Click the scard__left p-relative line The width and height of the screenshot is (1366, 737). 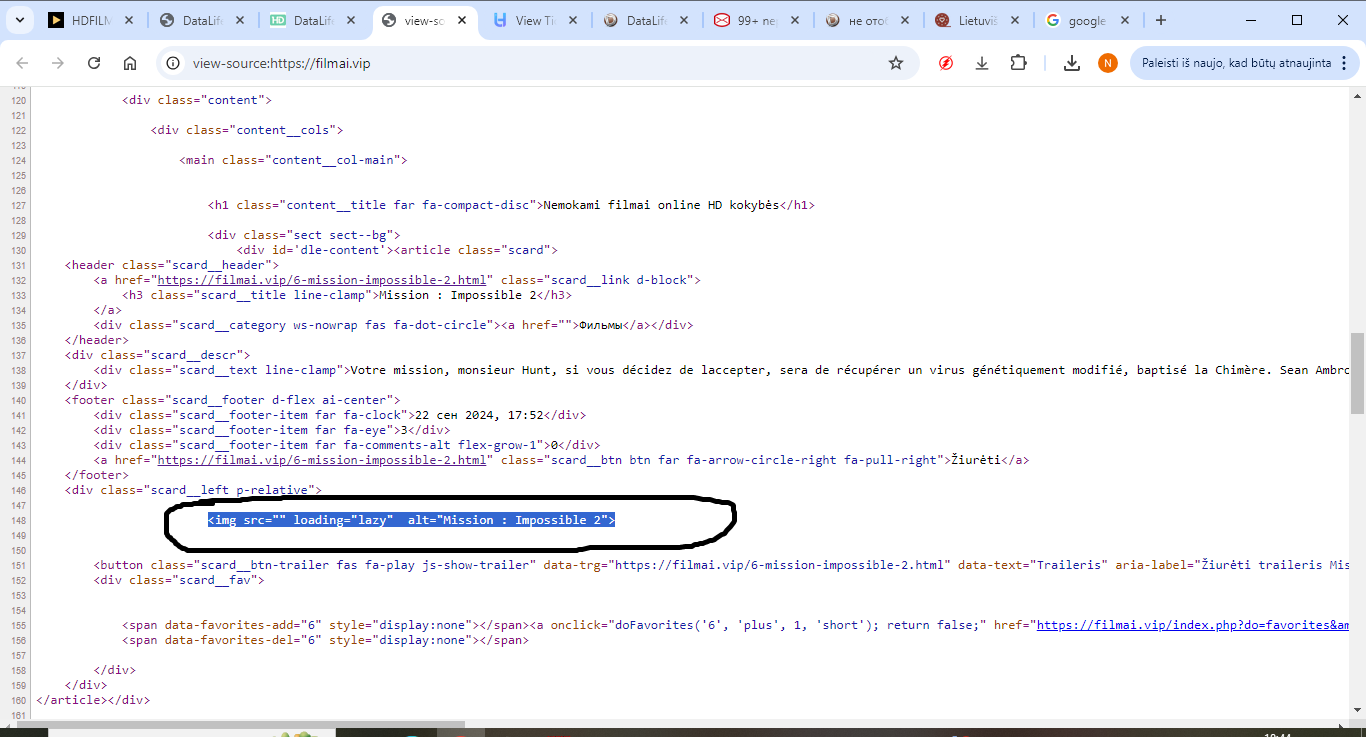(193, 490)
